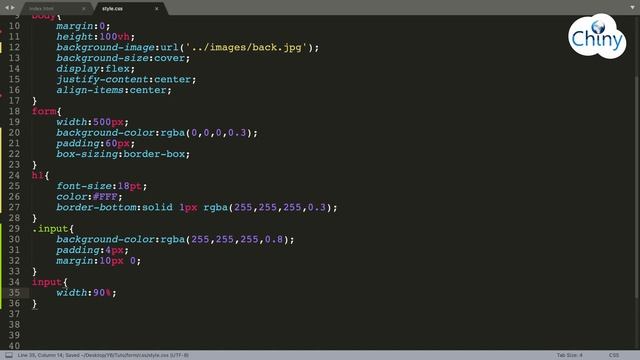Click 'background-size:cover;' line

point(123,58)
